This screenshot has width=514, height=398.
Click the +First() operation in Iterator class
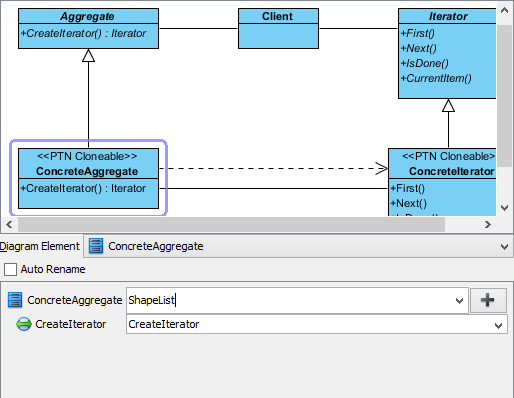pos(417,33)
